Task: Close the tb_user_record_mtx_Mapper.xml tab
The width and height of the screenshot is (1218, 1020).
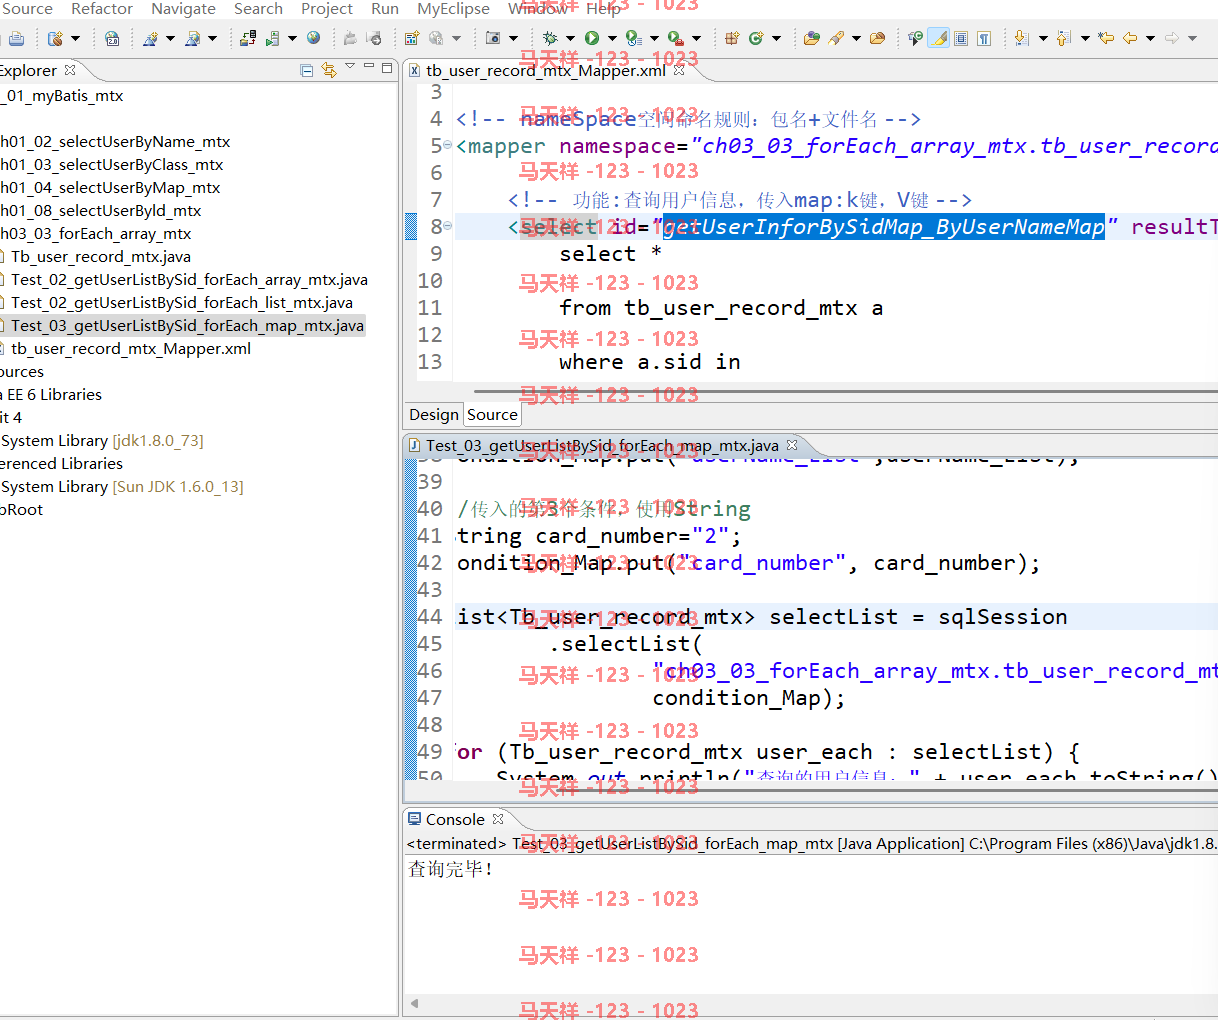Action: (679, 70)
